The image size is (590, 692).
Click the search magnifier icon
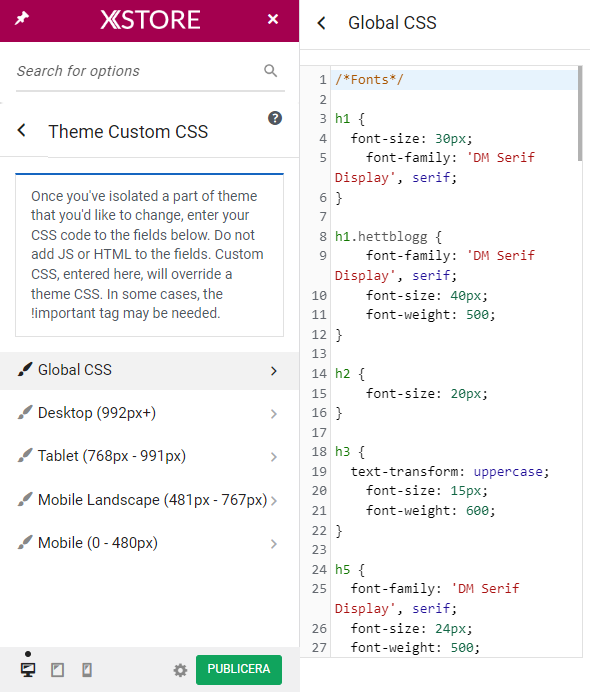[x=271, y=71]
